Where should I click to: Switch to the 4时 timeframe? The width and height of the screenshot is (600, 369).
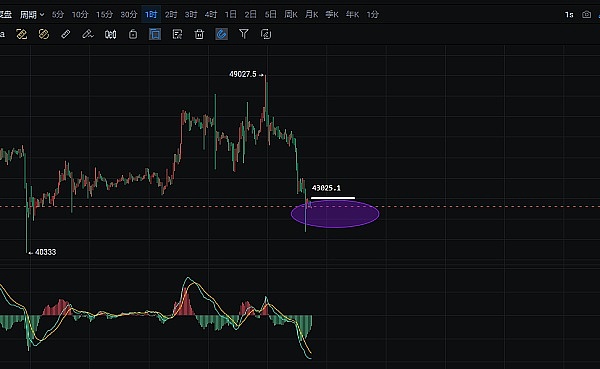pos(211,15)
